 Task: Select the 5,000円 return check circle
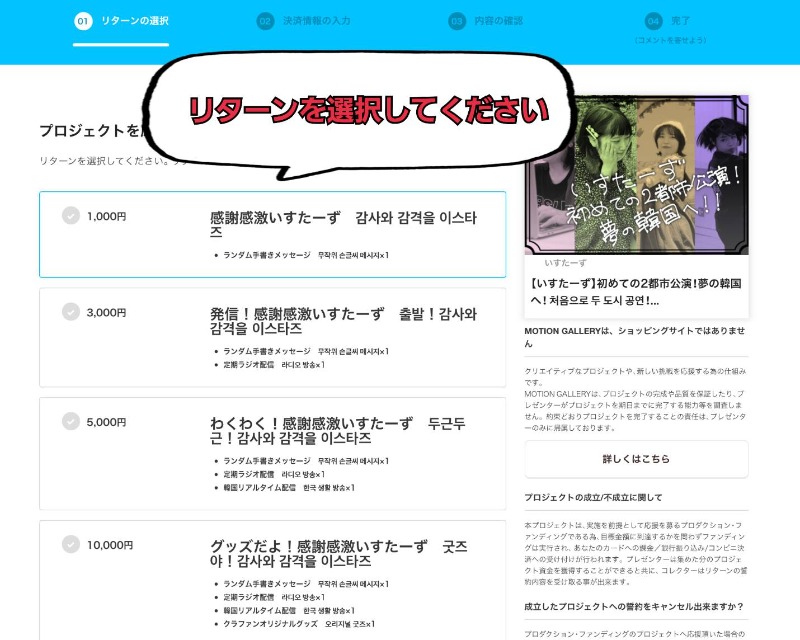click(71, 421)
